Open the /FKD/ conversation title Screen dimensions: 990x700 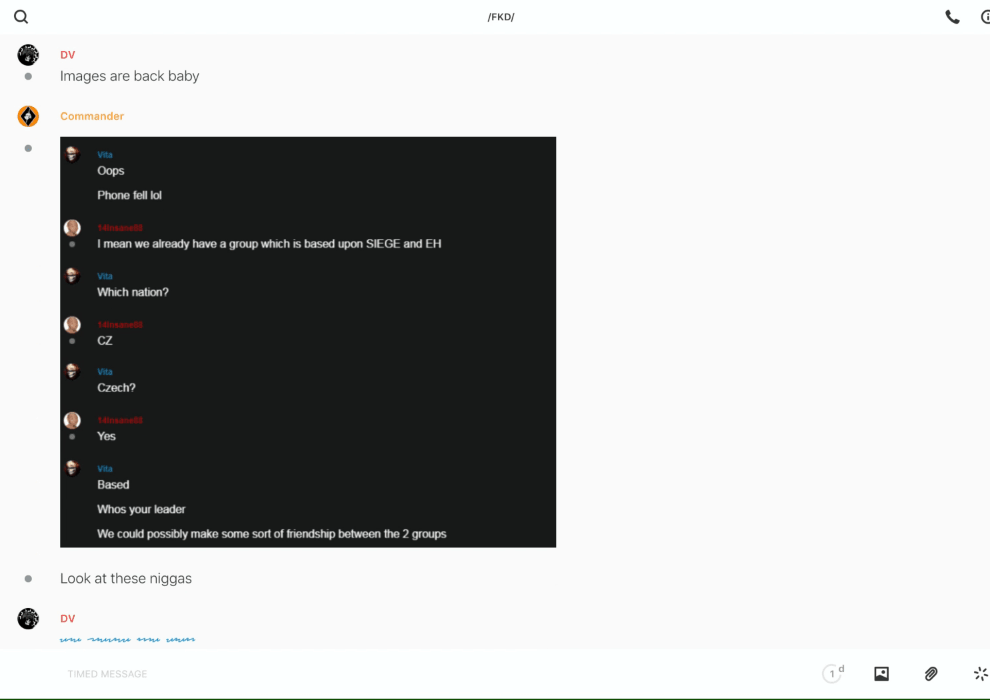501,17
